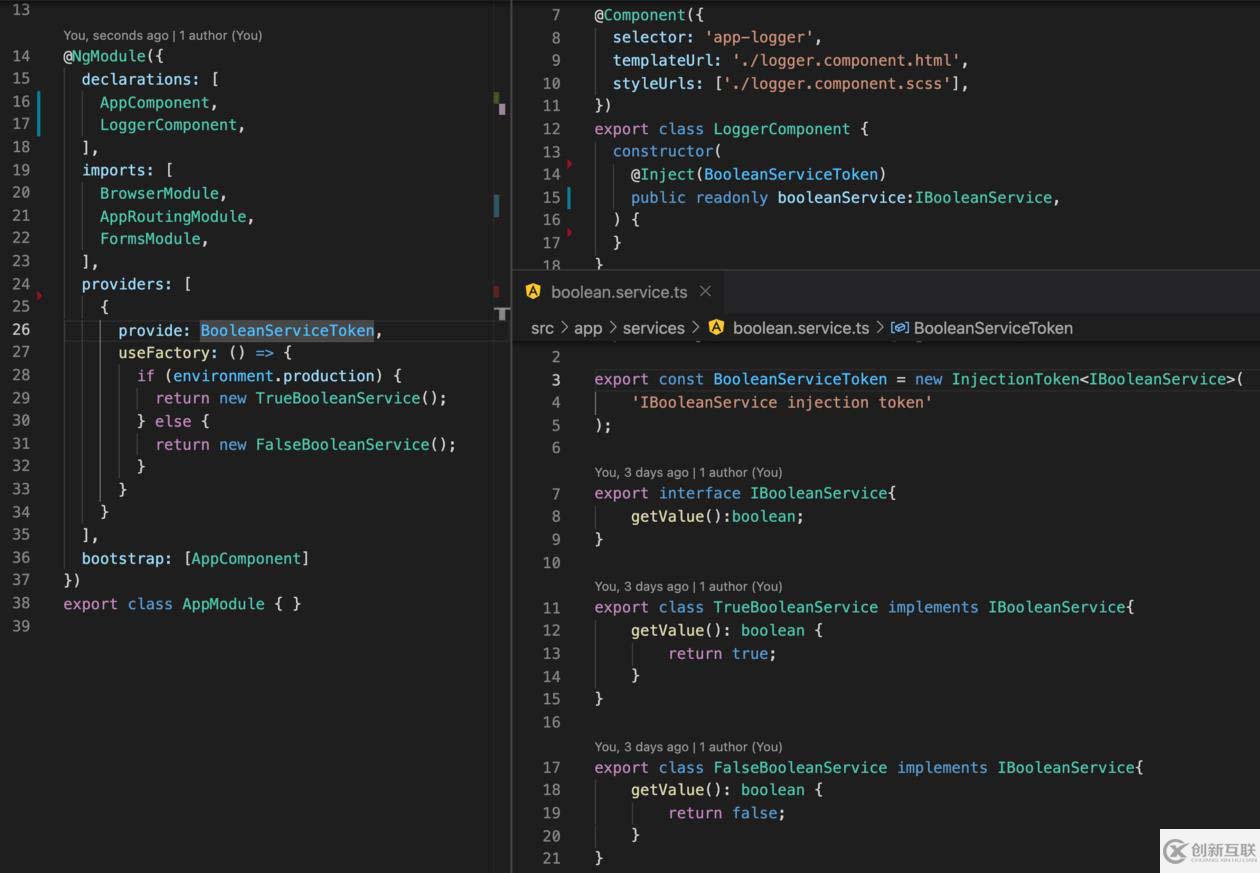Image resolution: width=1260 pixels, height=873 pixels.
Task: Open the 'You, seconds ago' code lens above @NgModule
Action: coord(162,35)
